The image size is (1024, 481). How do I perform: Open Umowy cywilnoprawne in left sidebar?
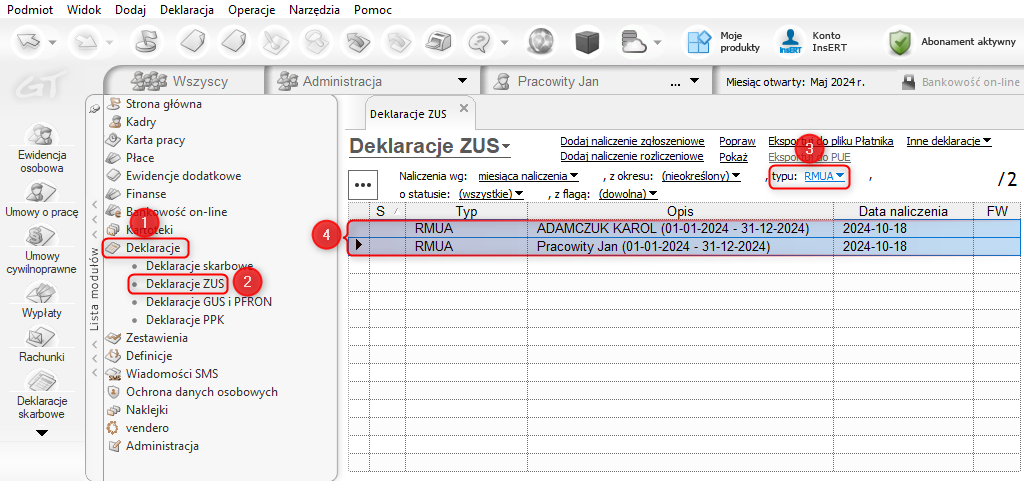pyautogui.click(x=42, y=250)
